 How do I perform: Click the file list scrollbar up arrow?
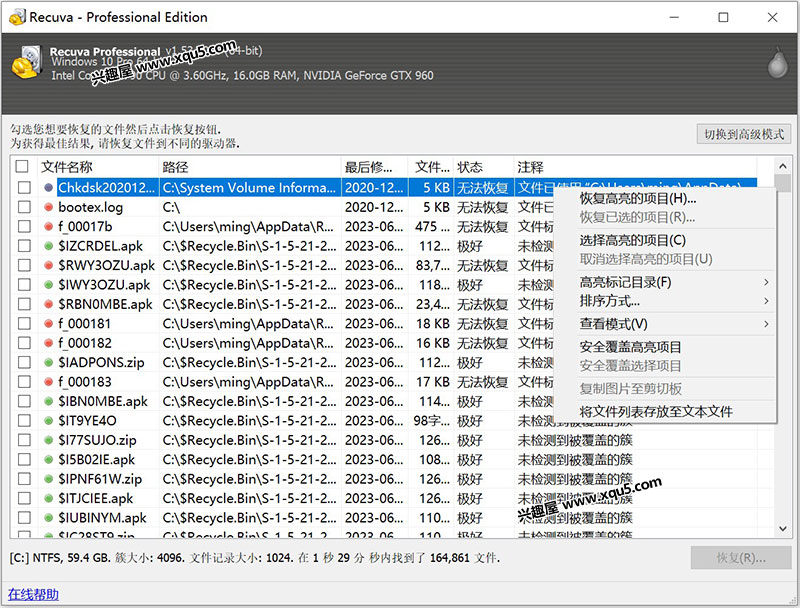(x=783, y=166)
